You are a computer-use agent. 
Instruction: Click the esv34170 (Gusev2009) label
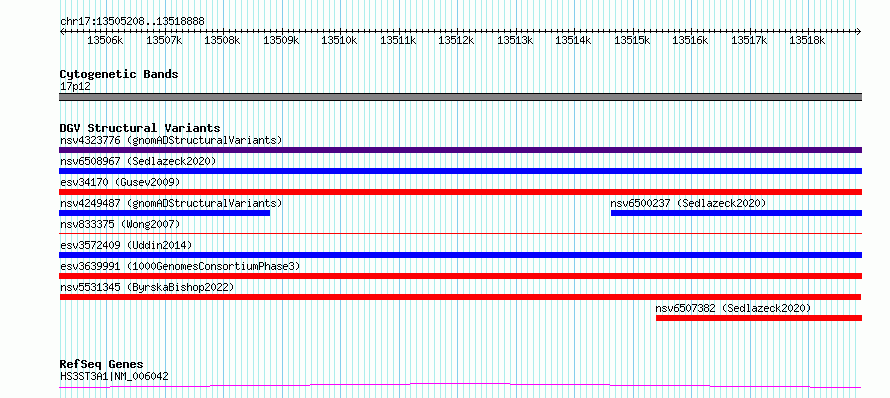coord(120,182)
